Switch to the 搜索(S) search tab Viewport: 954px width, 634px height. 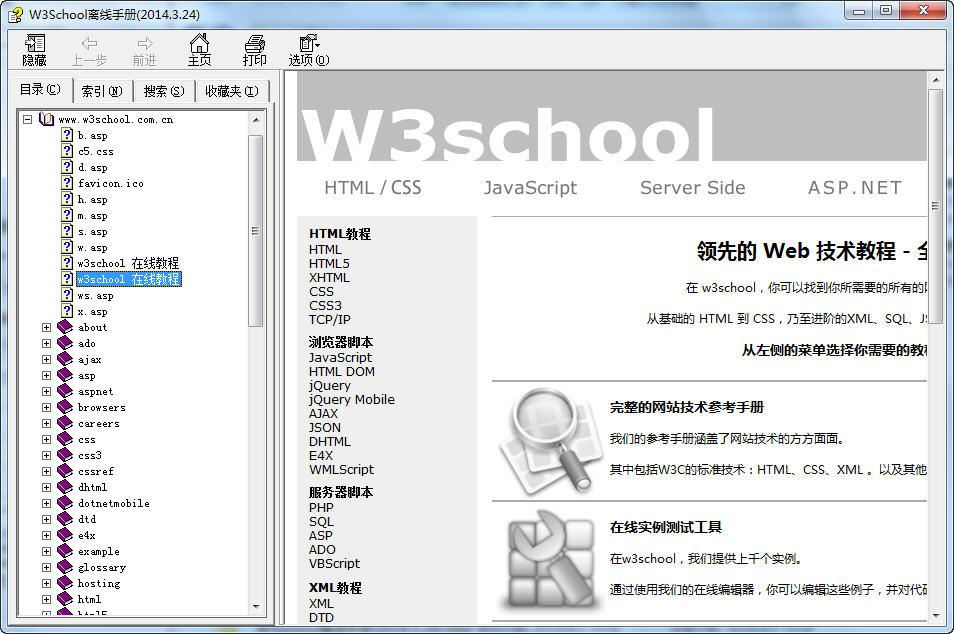point(164,91)
